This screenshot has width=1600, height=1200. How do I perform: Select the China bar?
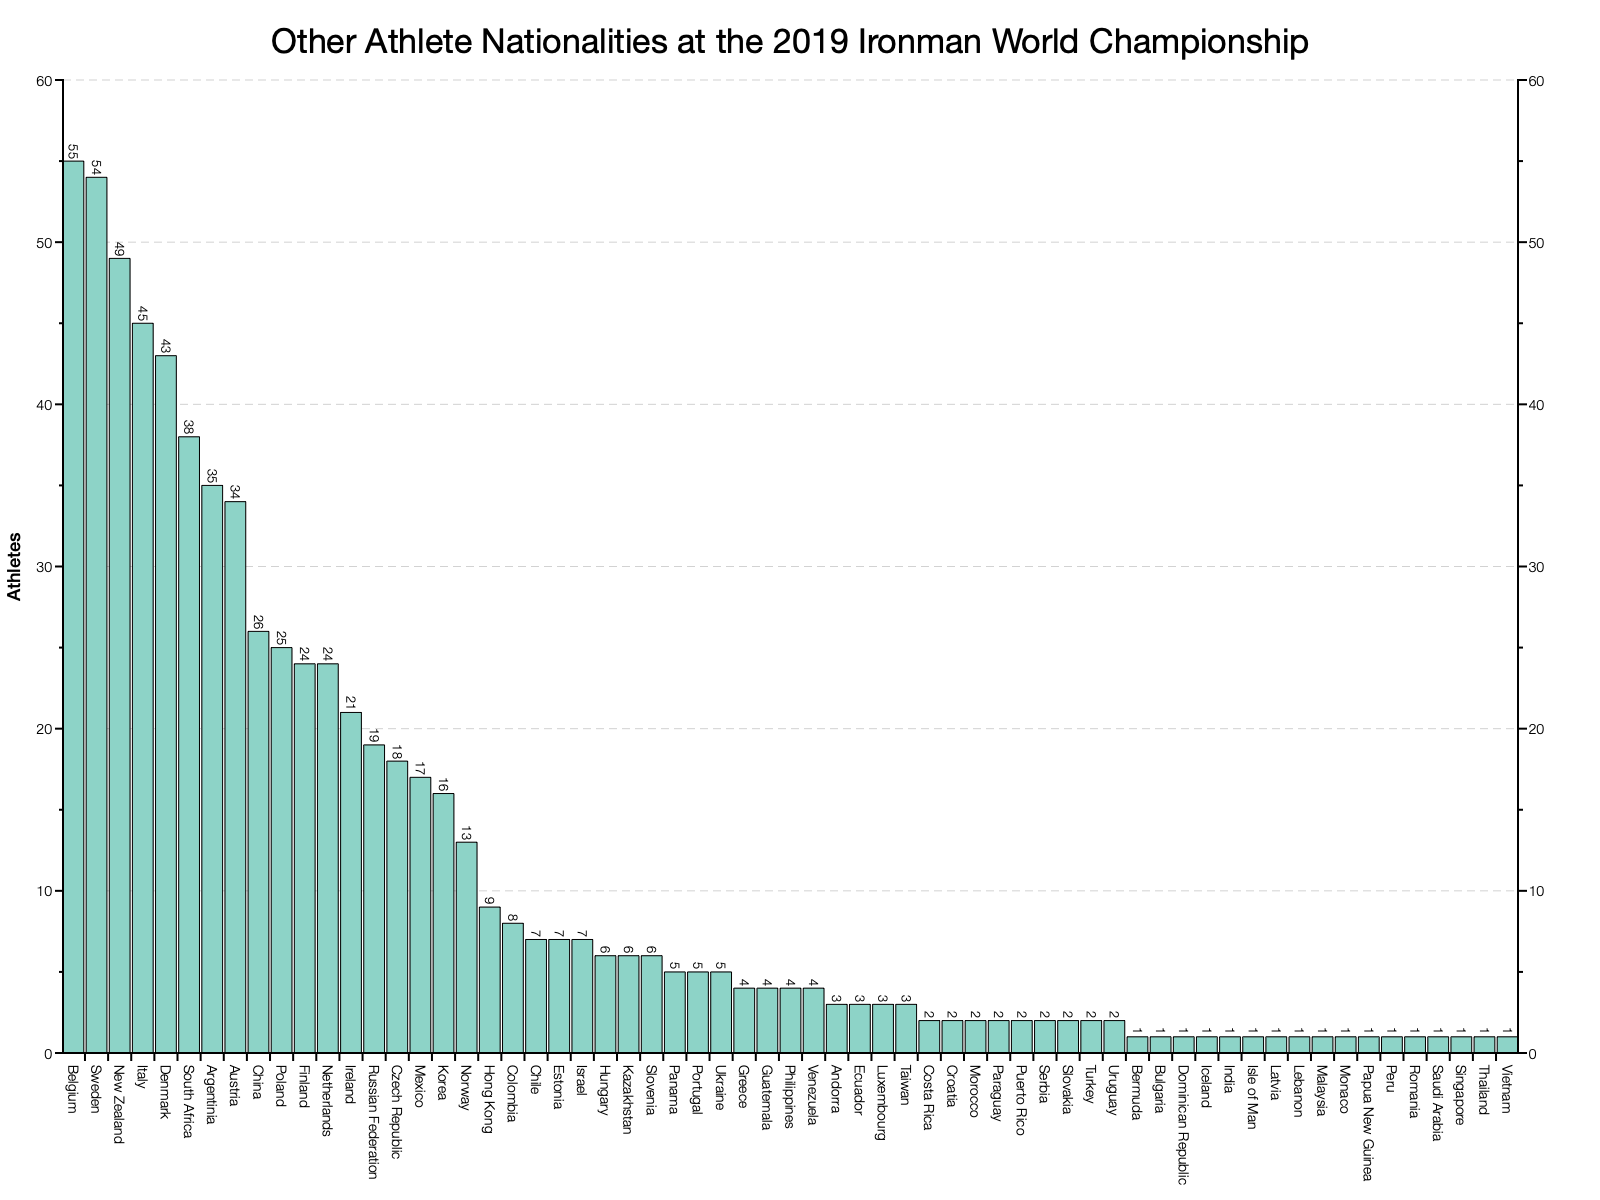pyautogui.click(x=258, y=841)
